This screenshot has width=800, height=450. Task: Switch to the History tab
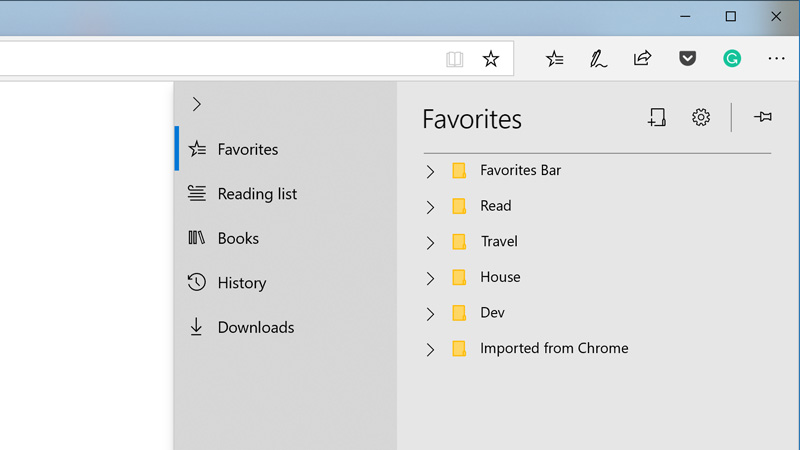click(x=241, y=283)
